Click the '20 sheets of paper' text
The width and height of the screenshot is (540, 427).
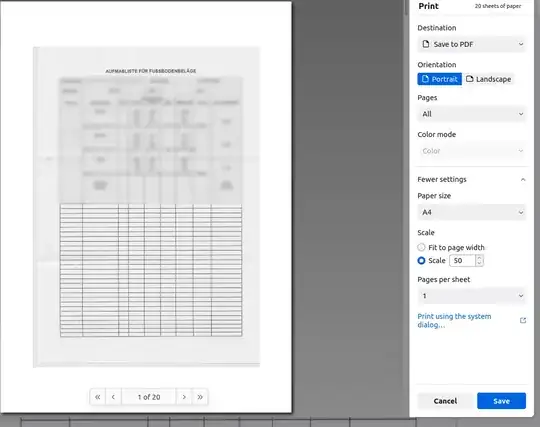(498, 6)
